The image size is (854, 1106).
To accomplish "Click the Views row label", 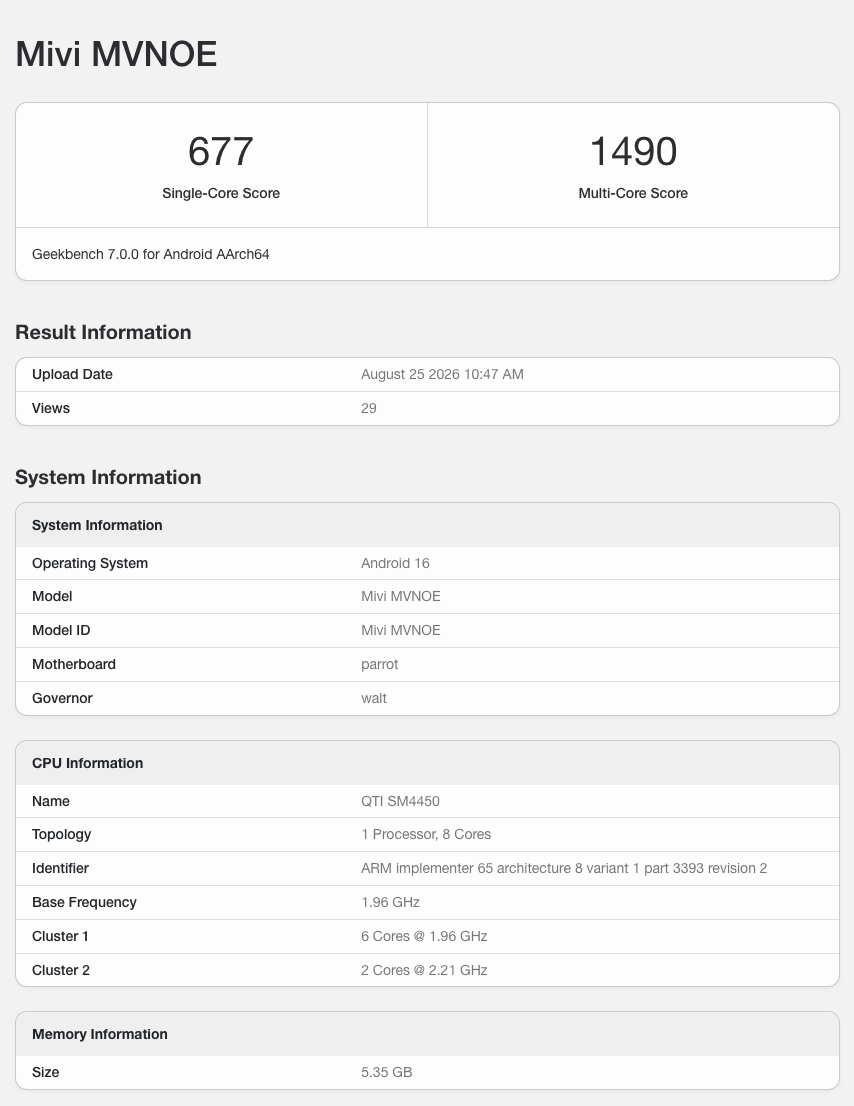I will coord(51,408).
